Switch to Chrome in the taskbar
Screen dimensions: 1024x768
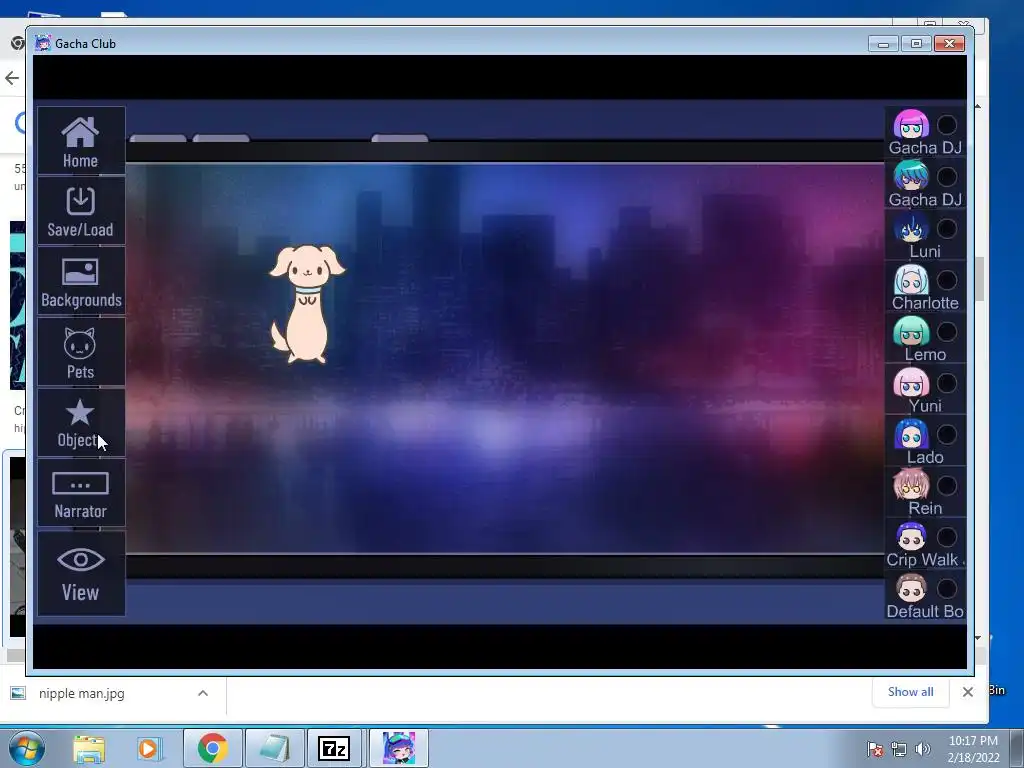pyautogui.click(x=212, y=748)
